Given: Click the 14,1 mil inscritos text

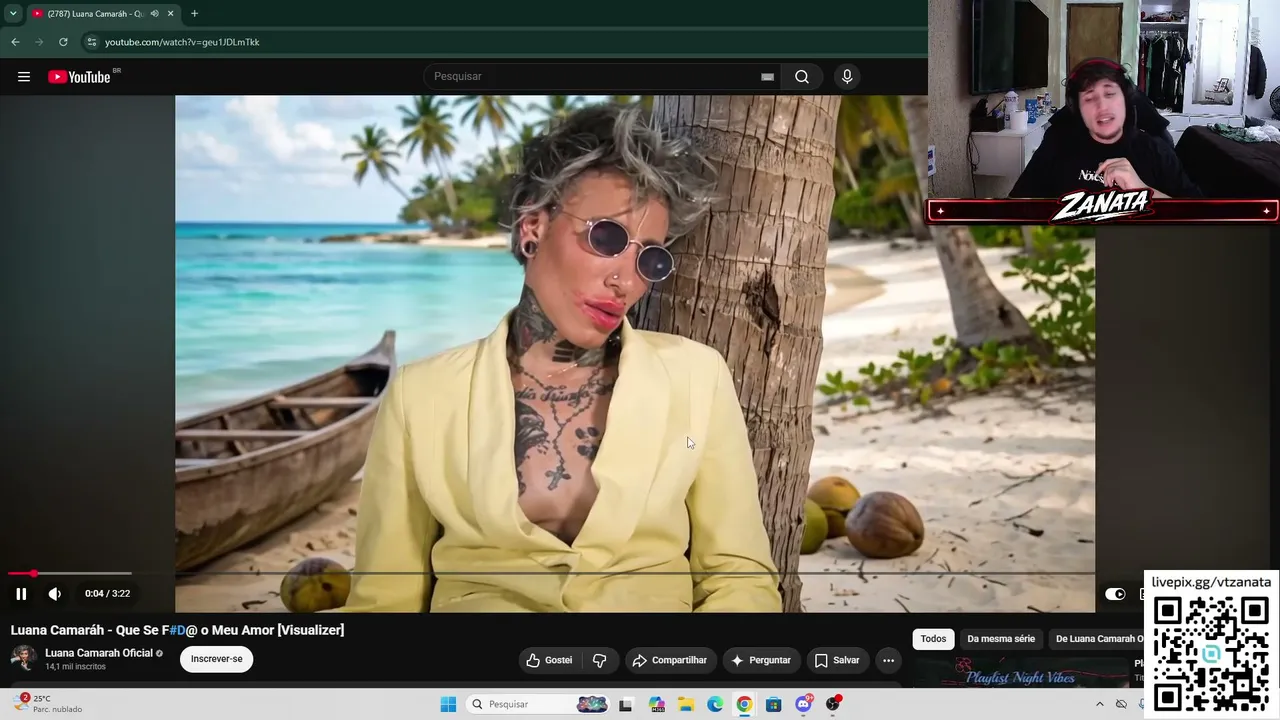Looking at the screenshot, I should 75,667.
